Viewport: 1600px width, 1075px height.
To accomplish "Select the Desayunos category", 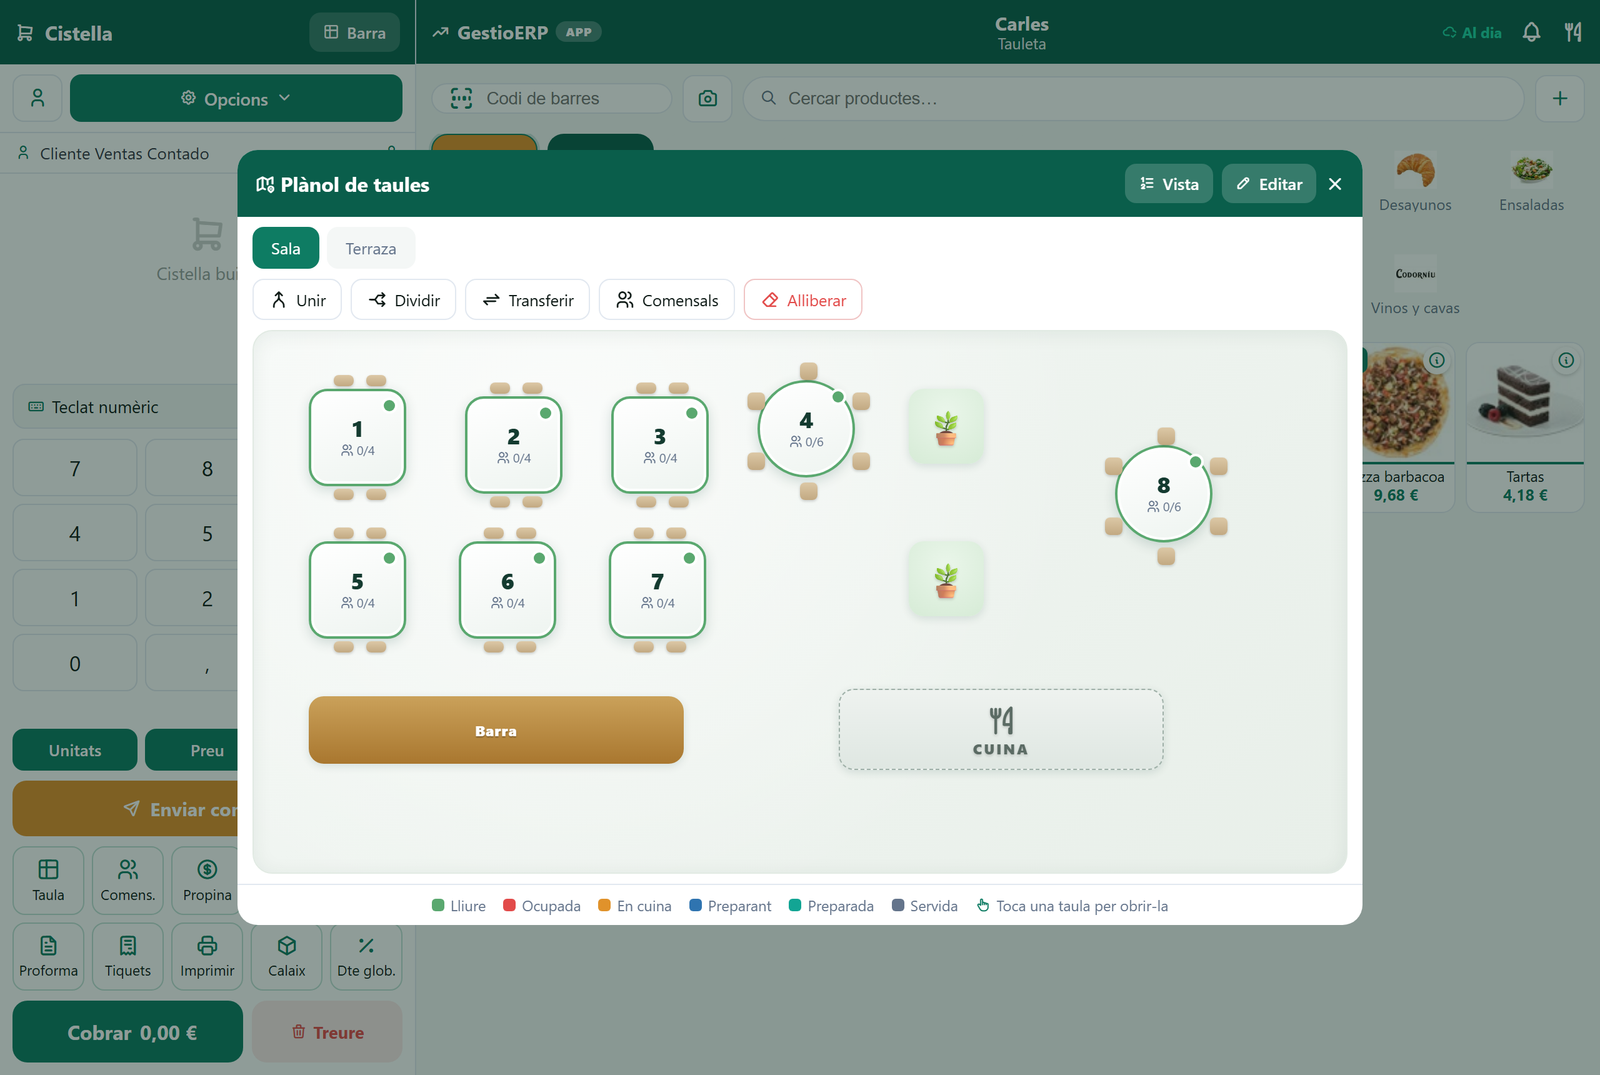I will (x=1415, y=182).
